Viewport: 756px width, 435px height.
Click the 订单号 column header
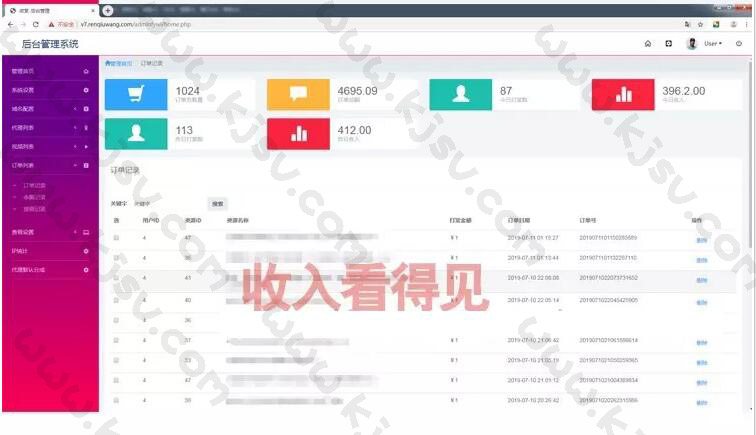pyautogui.click(x=588, y=220)
